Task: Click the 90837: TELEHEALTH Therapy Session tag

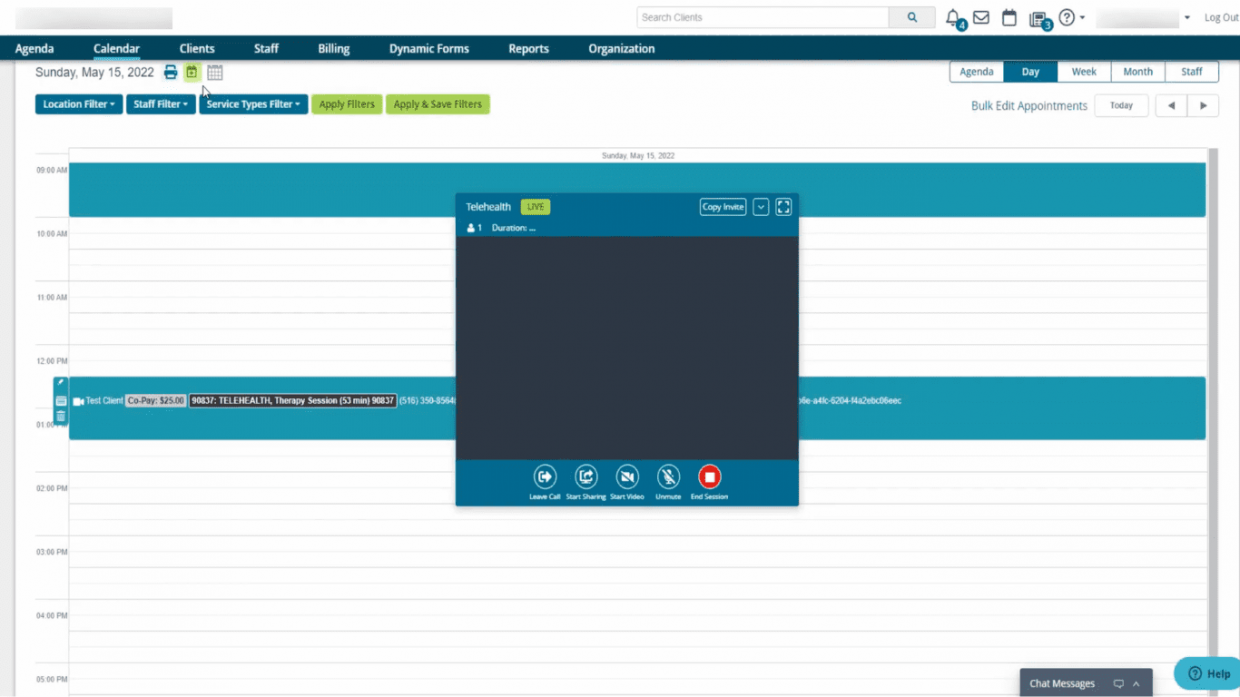Action: (x=293, y=401)
